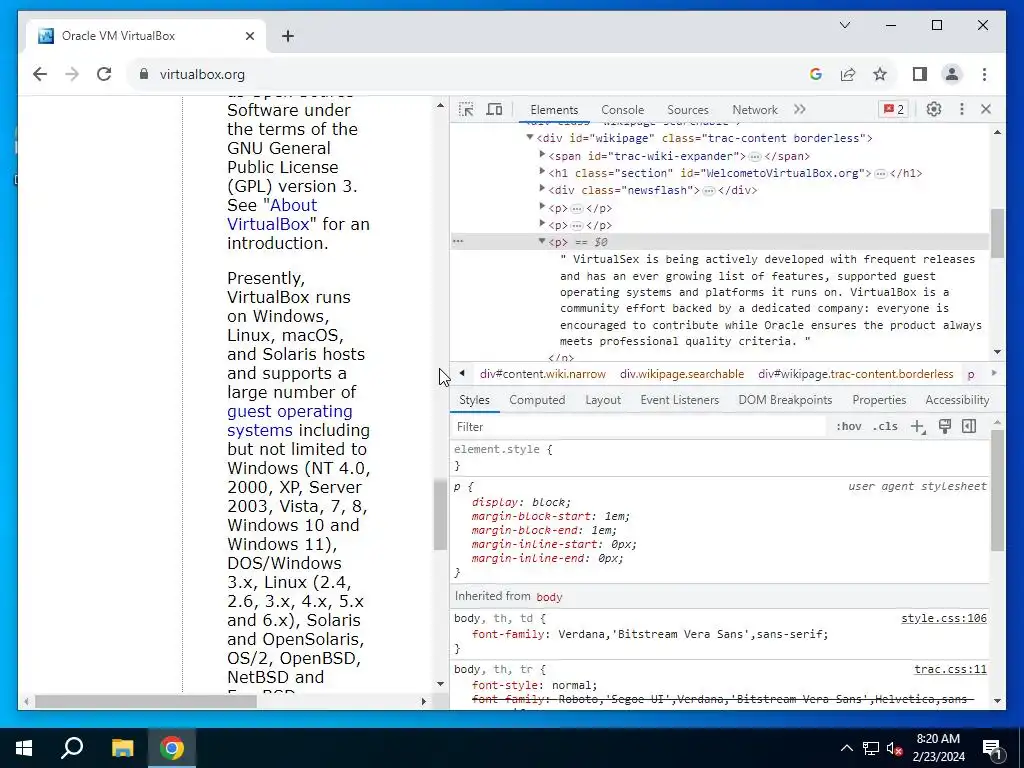Toggle the :hov element state button
This screenshot has height=768, width=1024.
point(848,426)
